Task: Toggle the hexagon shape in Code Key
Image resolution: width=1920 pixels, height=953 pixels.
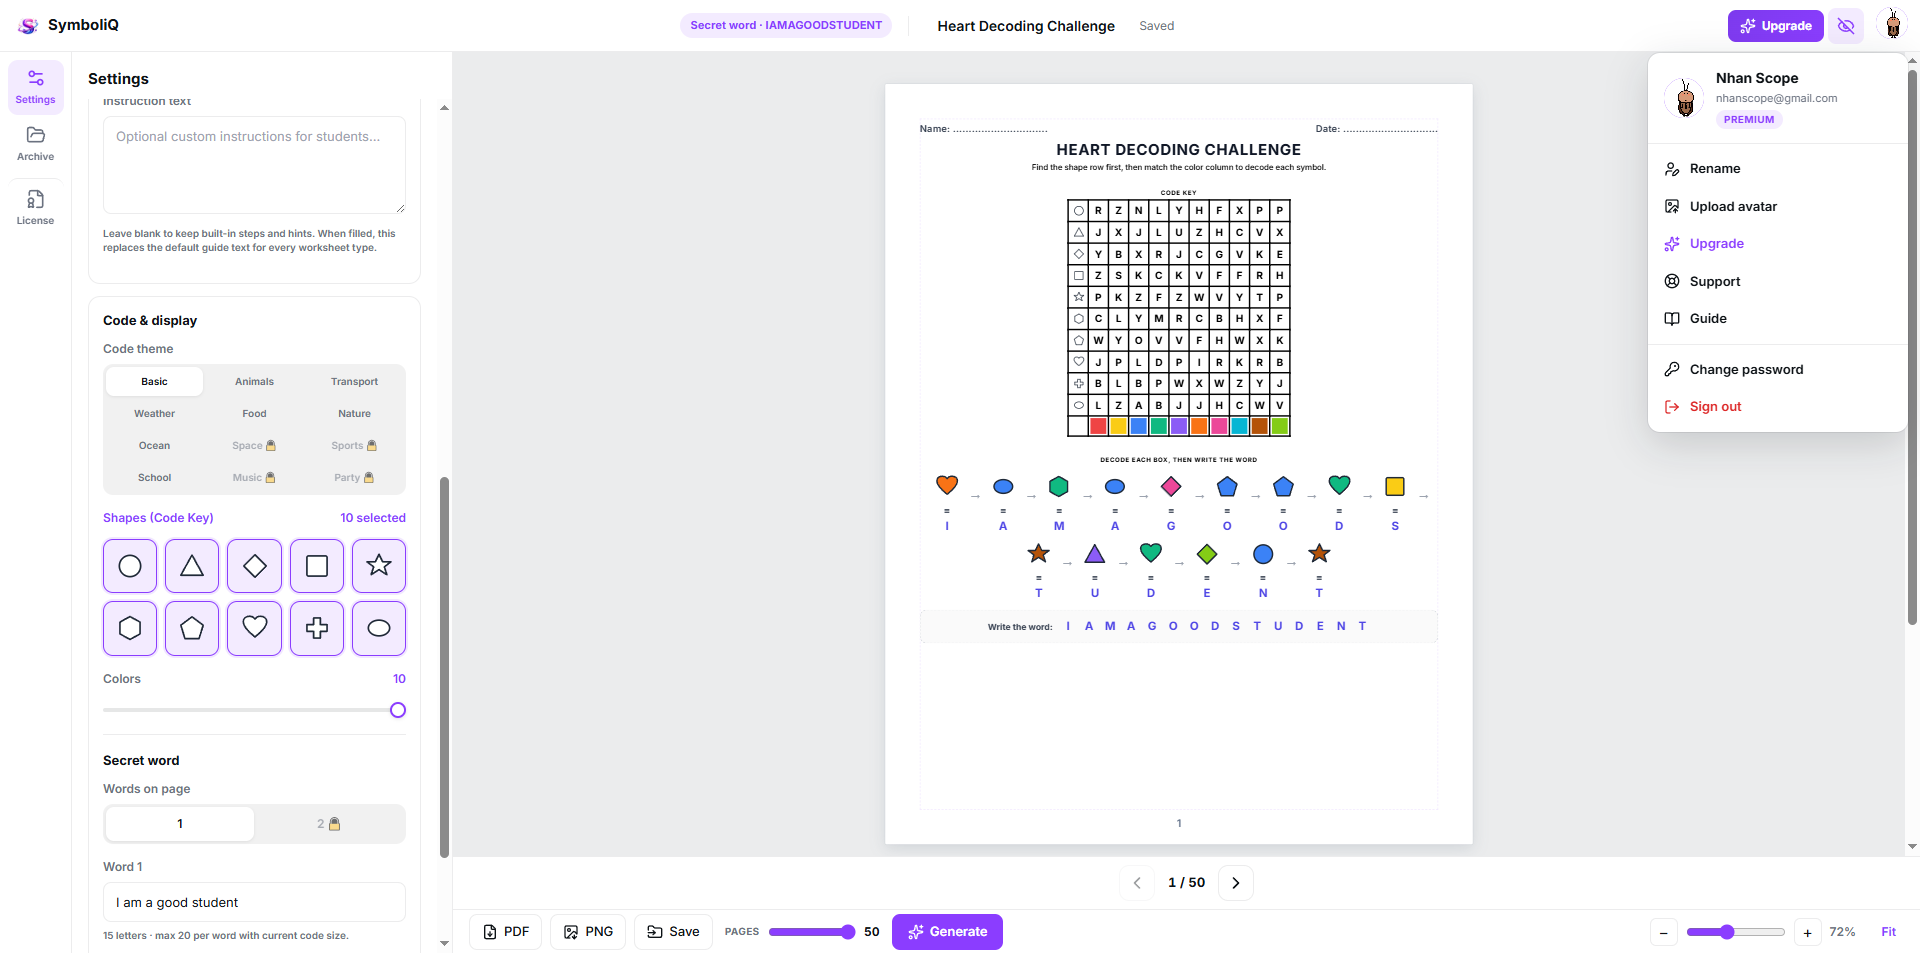Action: pyautogui.click(x=130, y=628)
